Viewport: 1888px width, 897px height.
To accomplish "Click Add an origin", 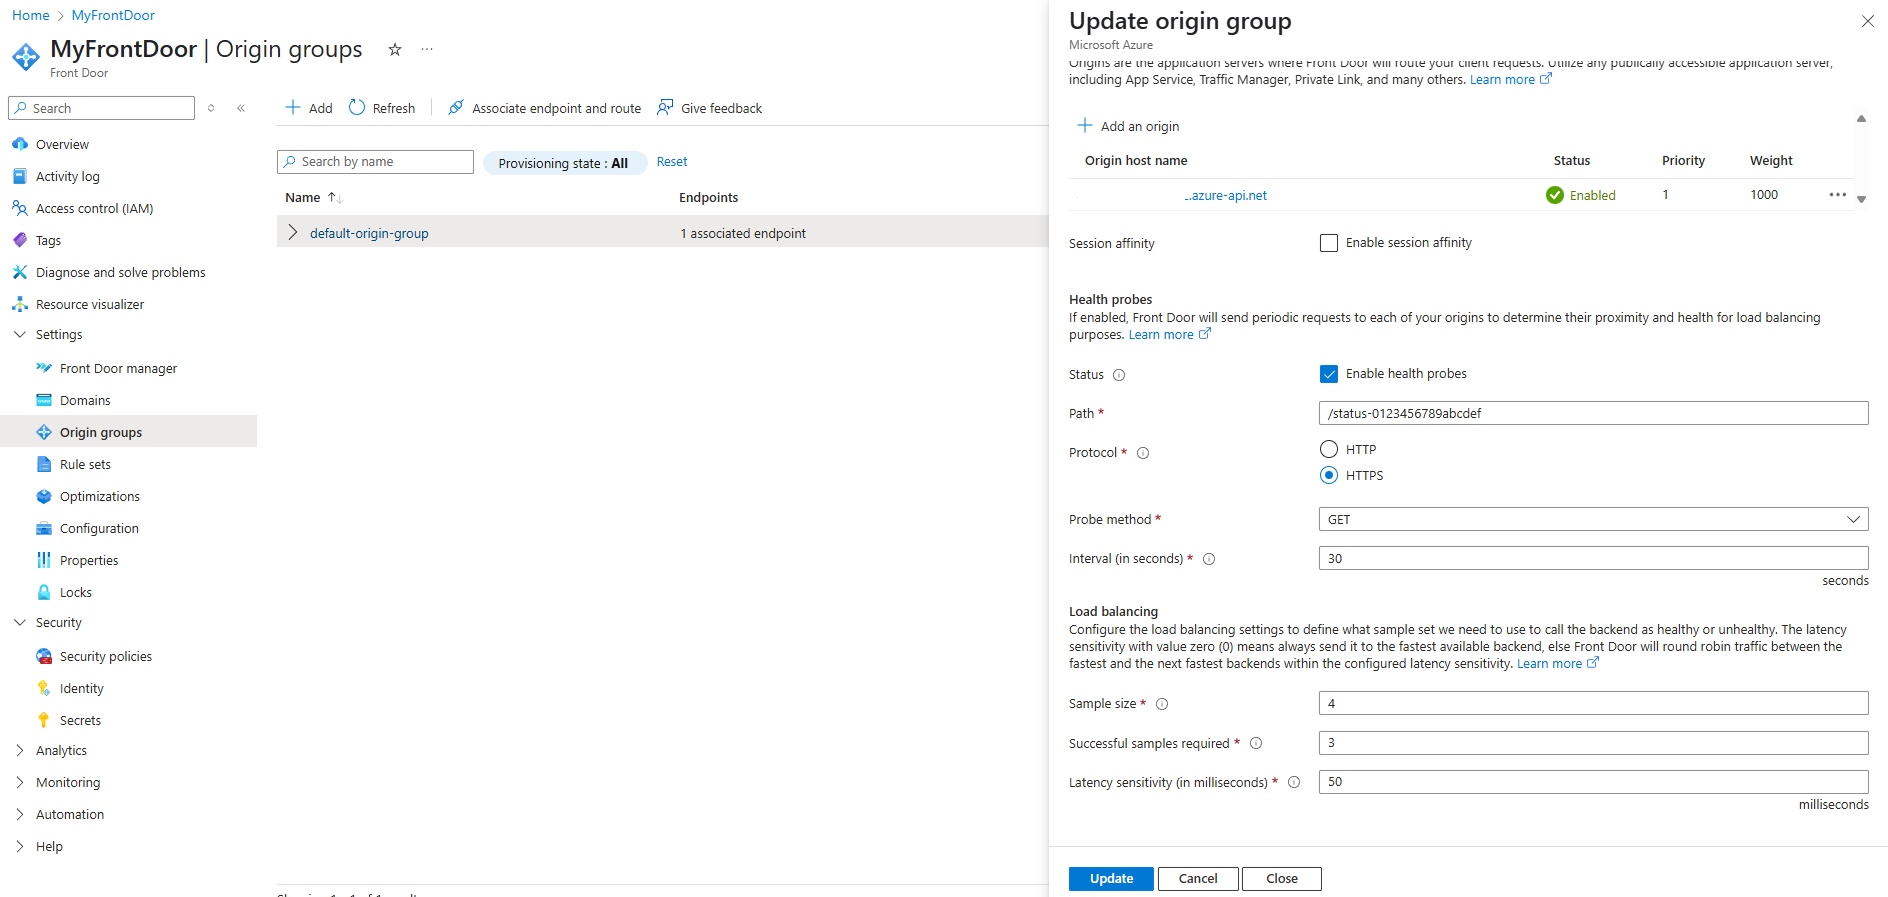I will (x=1128, y=126).
